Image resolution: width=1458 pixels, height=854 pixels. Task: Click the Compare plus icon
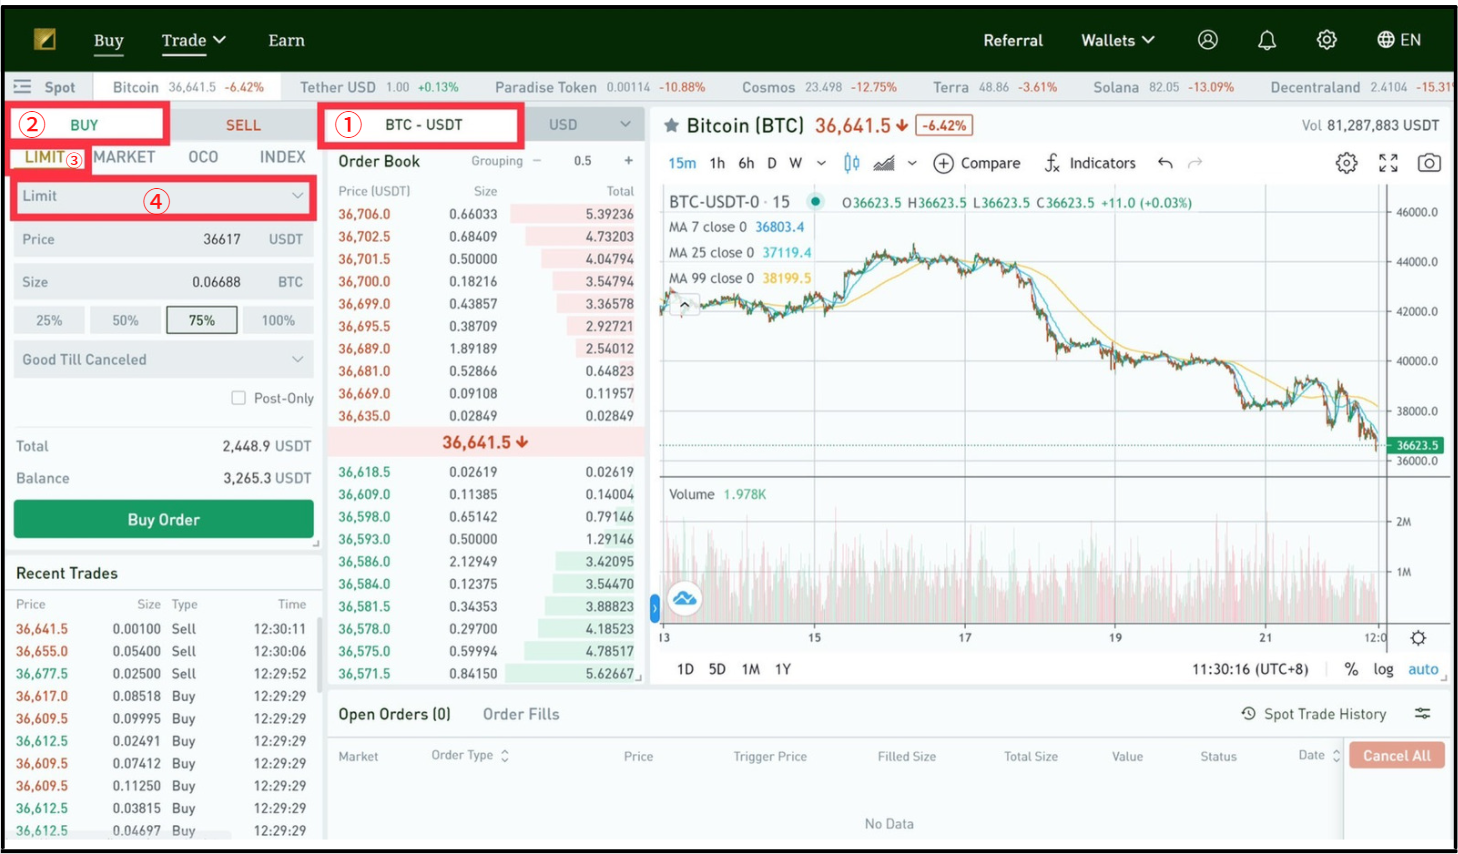(x=943, y=163)
